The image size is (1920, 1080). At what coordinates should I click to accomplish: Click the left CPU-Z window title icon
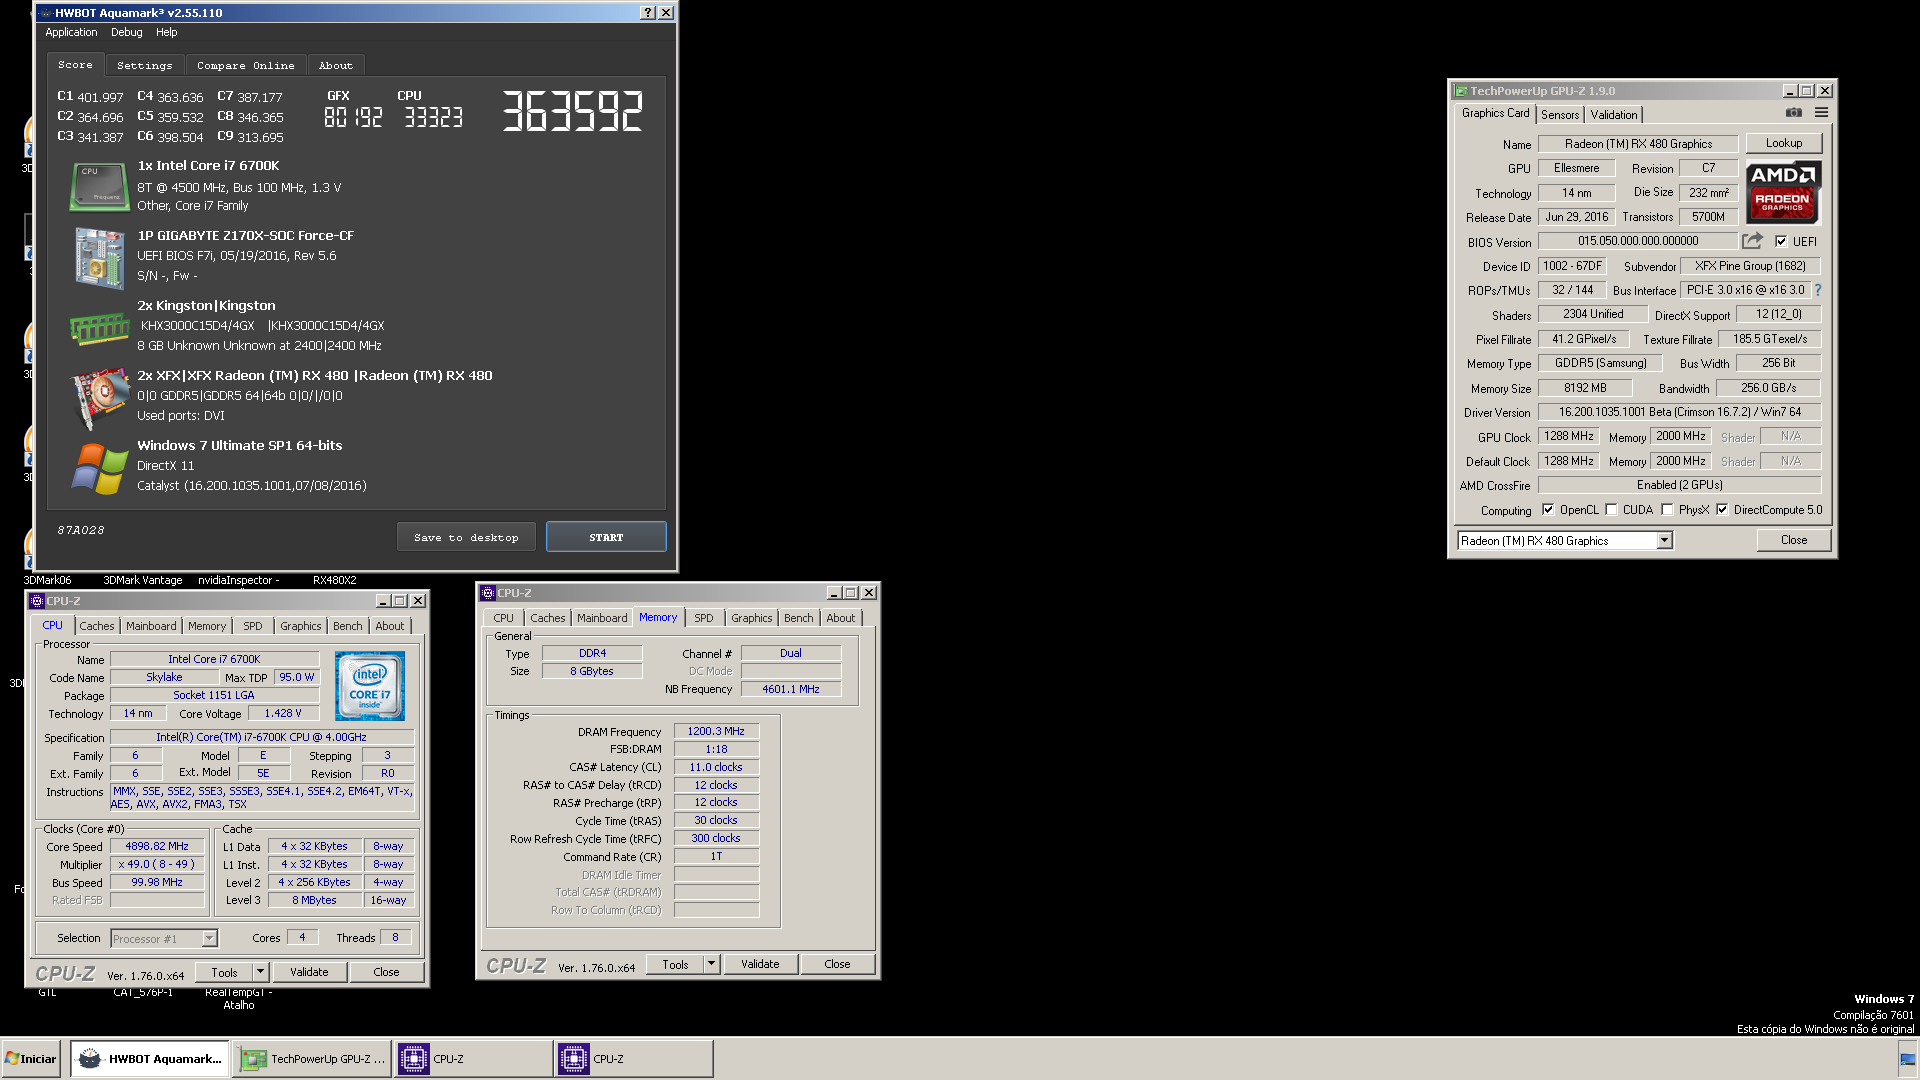(37, 601)
